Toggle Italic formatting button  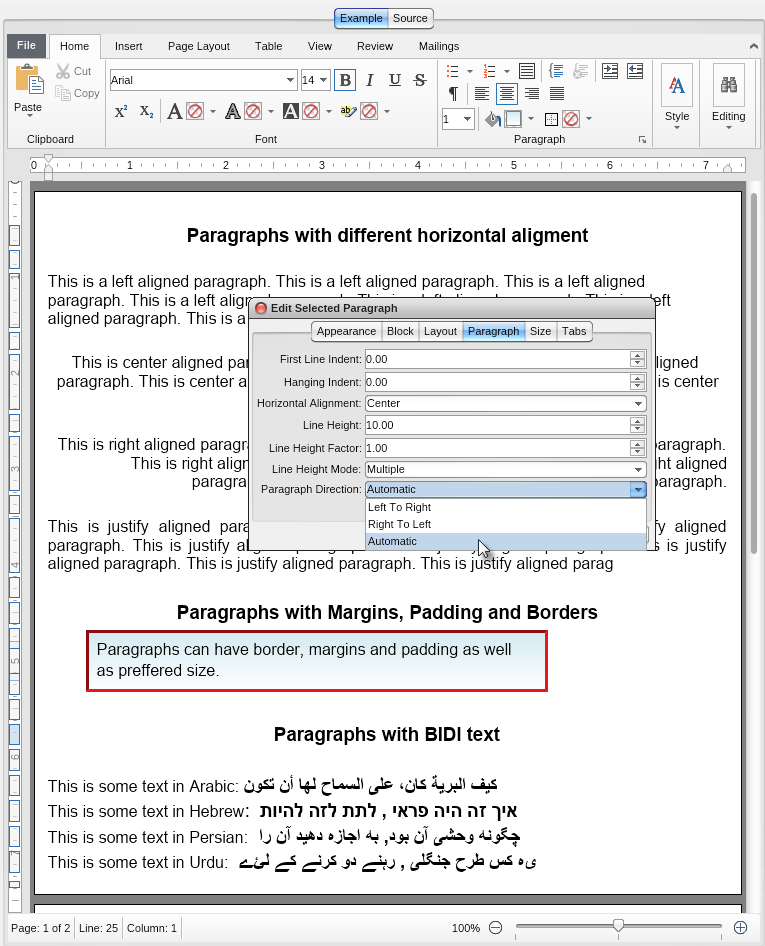click(370, 80)
